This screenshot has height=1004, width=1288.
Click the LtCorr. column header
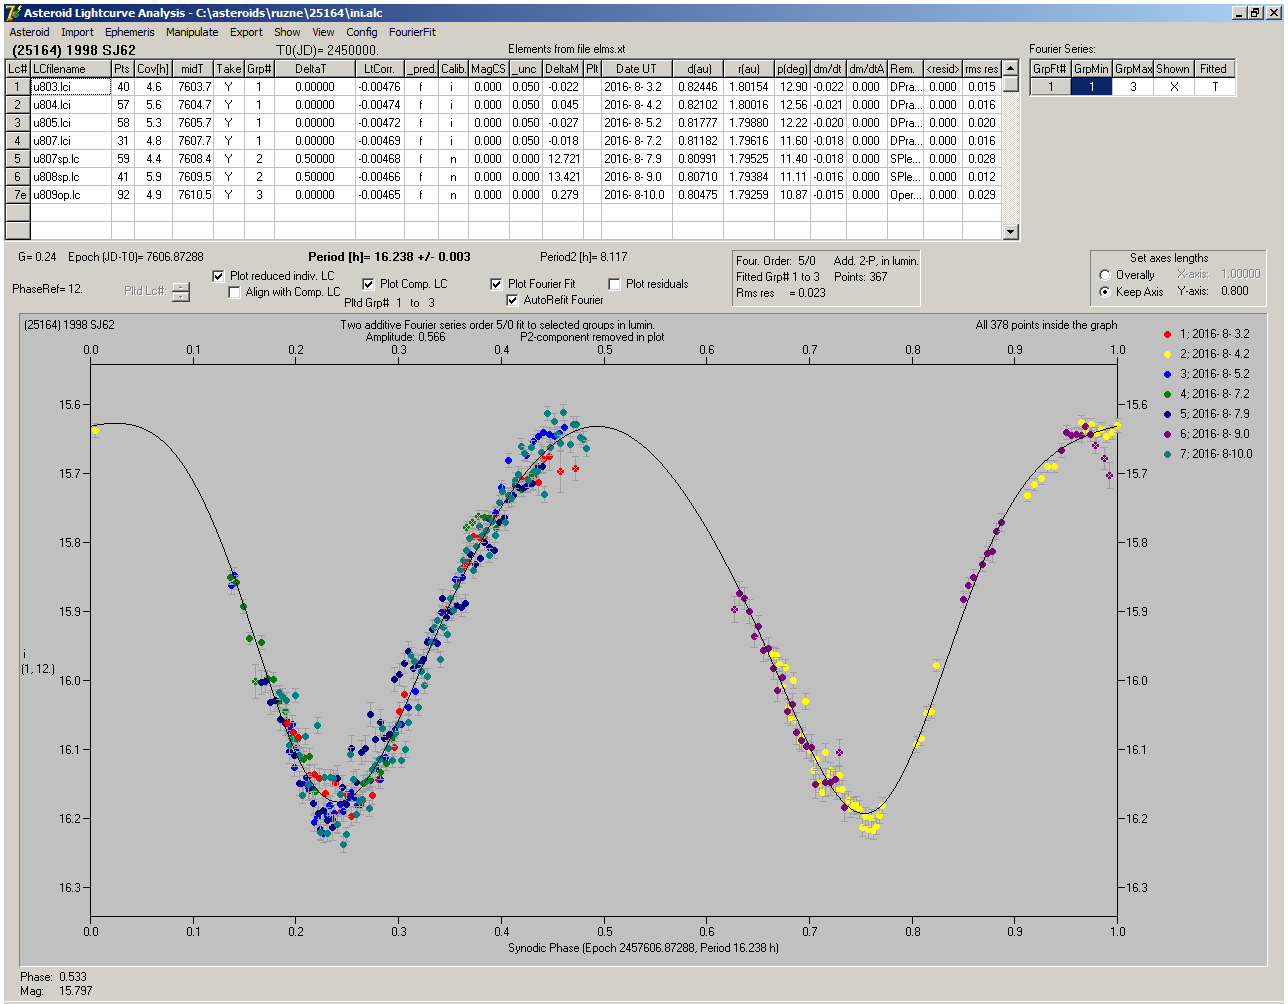click(379, 69)
